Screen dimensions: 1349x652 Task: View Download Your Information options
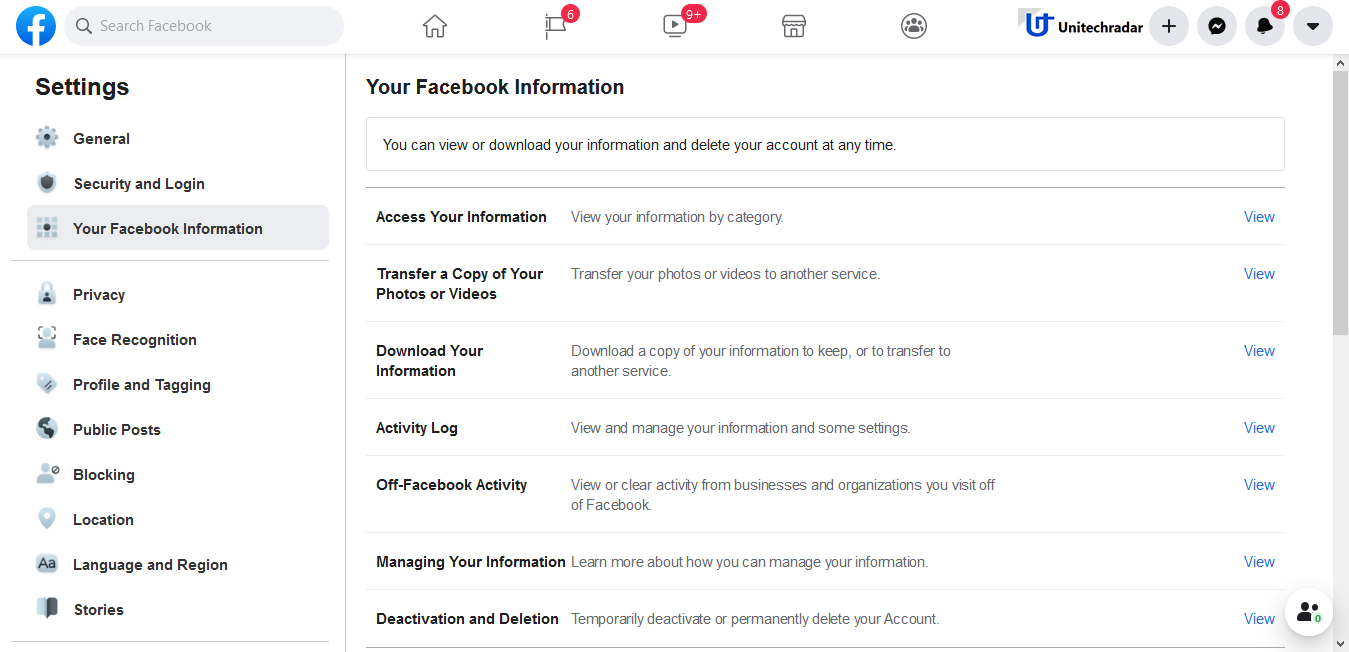pyautogui.click(x=1259, y=350)
